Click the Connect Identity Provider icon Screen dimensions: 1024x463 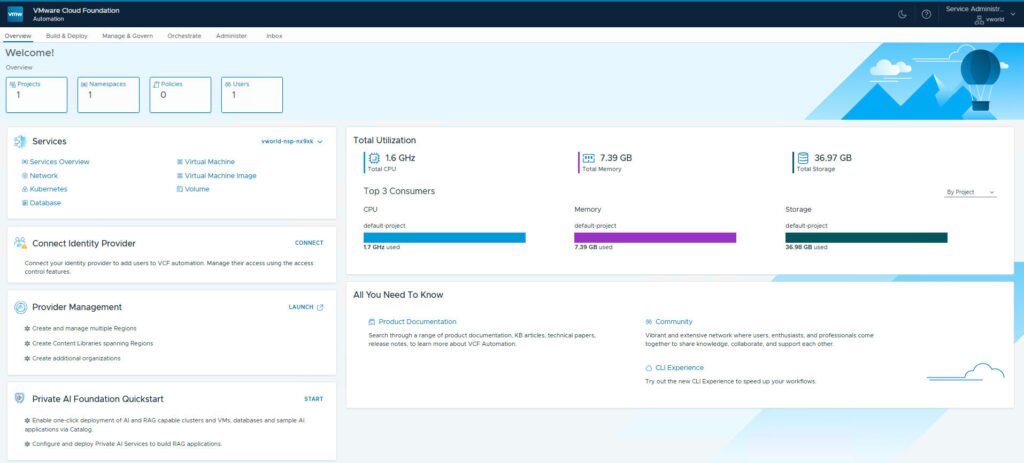point(20,243)
